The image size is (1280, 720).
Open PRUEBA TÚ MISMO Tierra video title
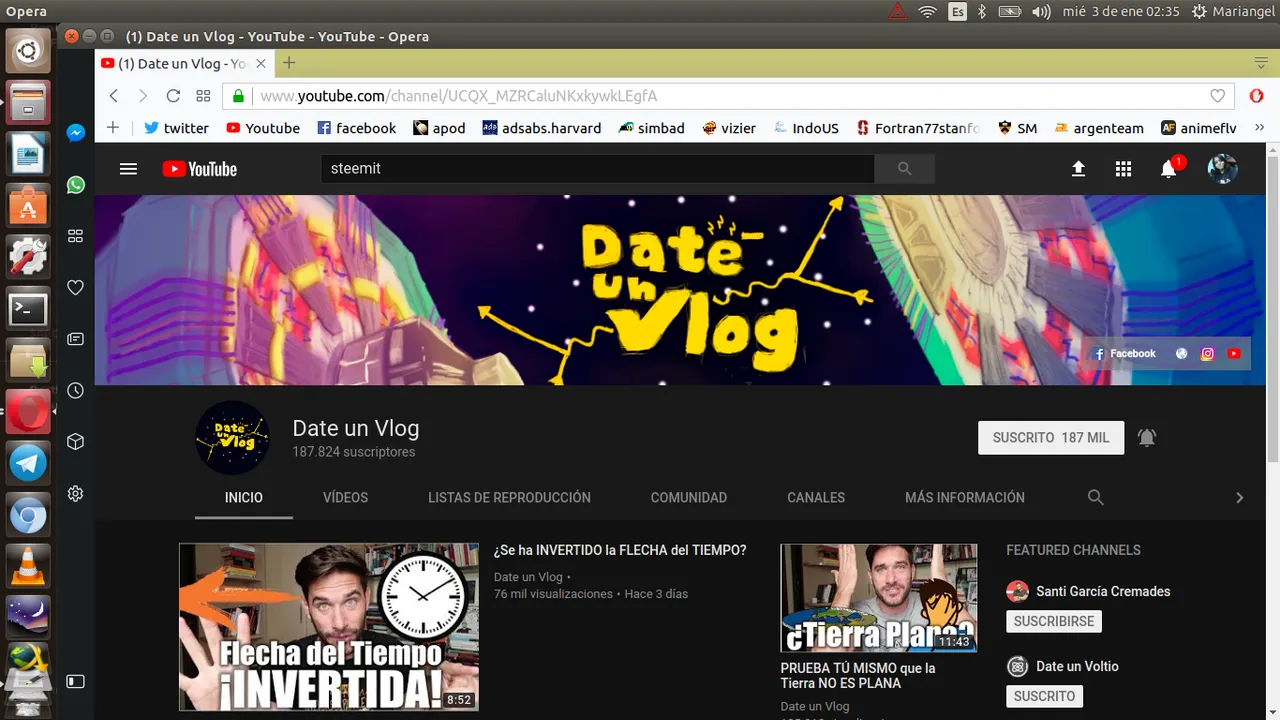click(858, 675)
